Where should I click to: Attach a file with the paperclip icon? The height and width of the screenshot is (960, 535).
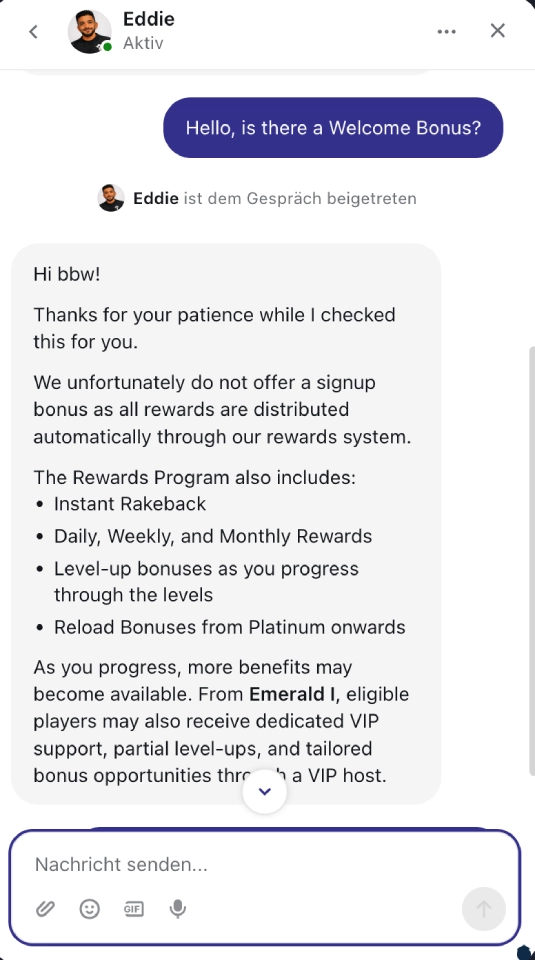45,909
